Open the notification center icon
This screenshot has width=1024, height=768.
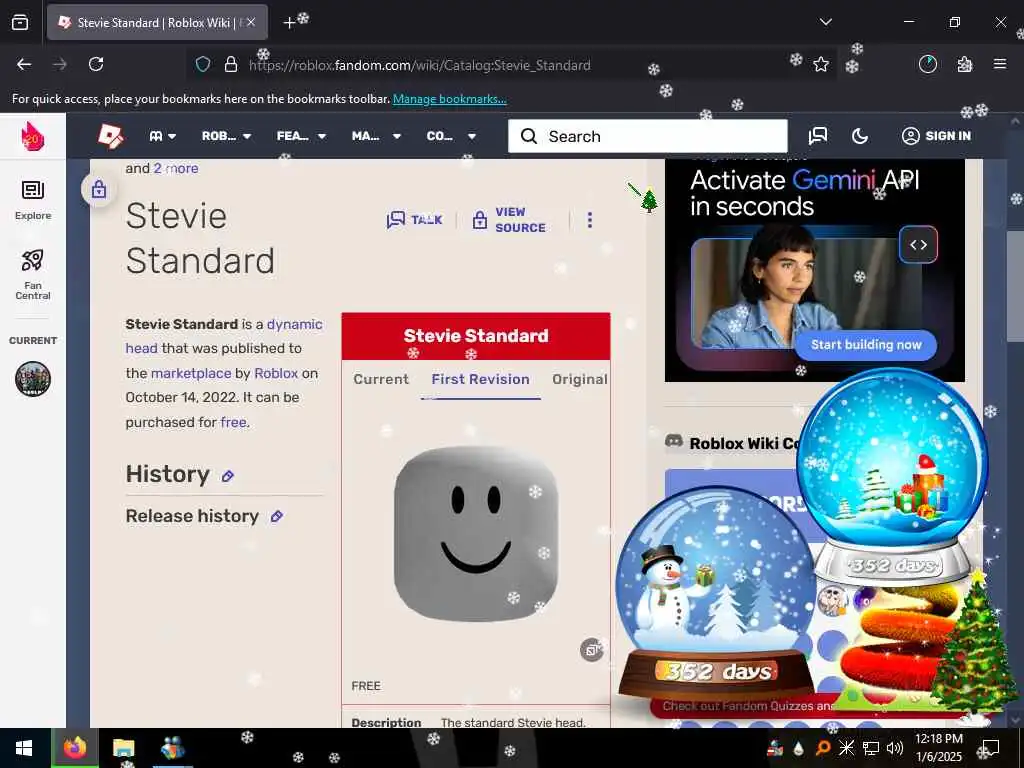991,748
